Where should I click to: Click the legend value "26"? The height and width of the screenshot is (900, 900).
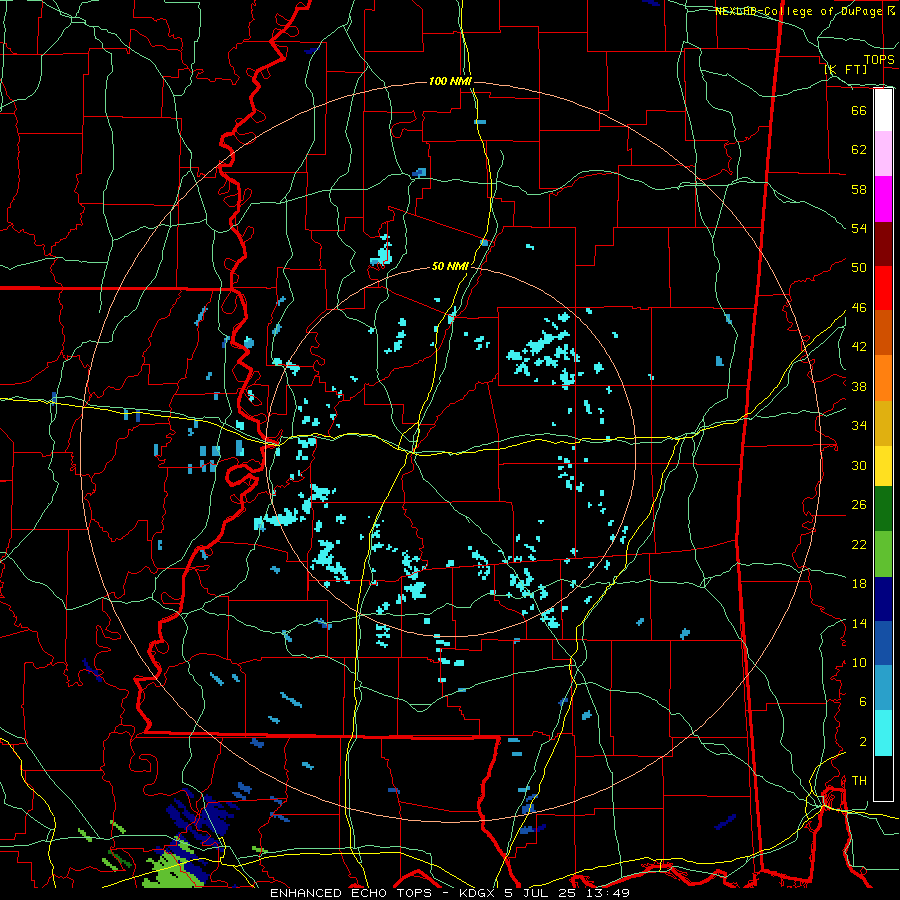tap(859, 505)
